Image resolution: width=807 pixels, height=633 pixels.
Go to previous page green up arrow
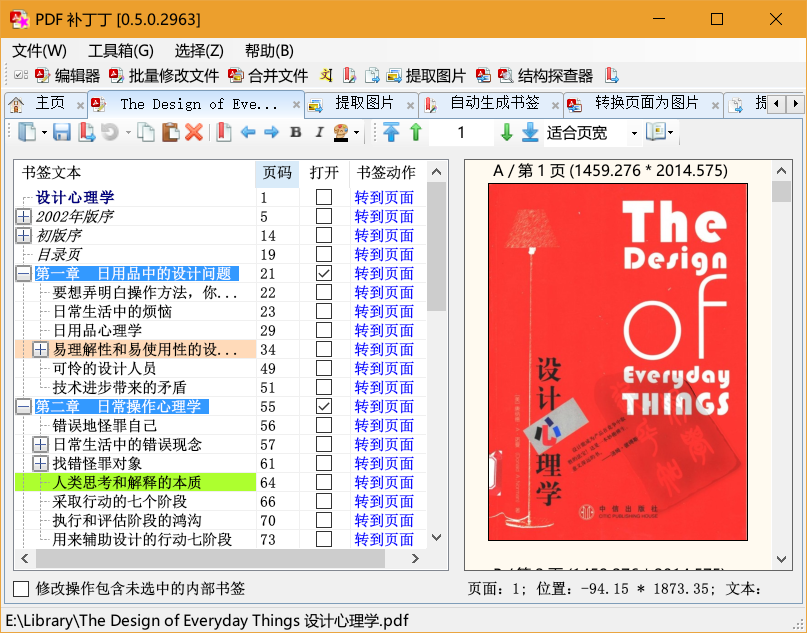(x=416, y=133)
